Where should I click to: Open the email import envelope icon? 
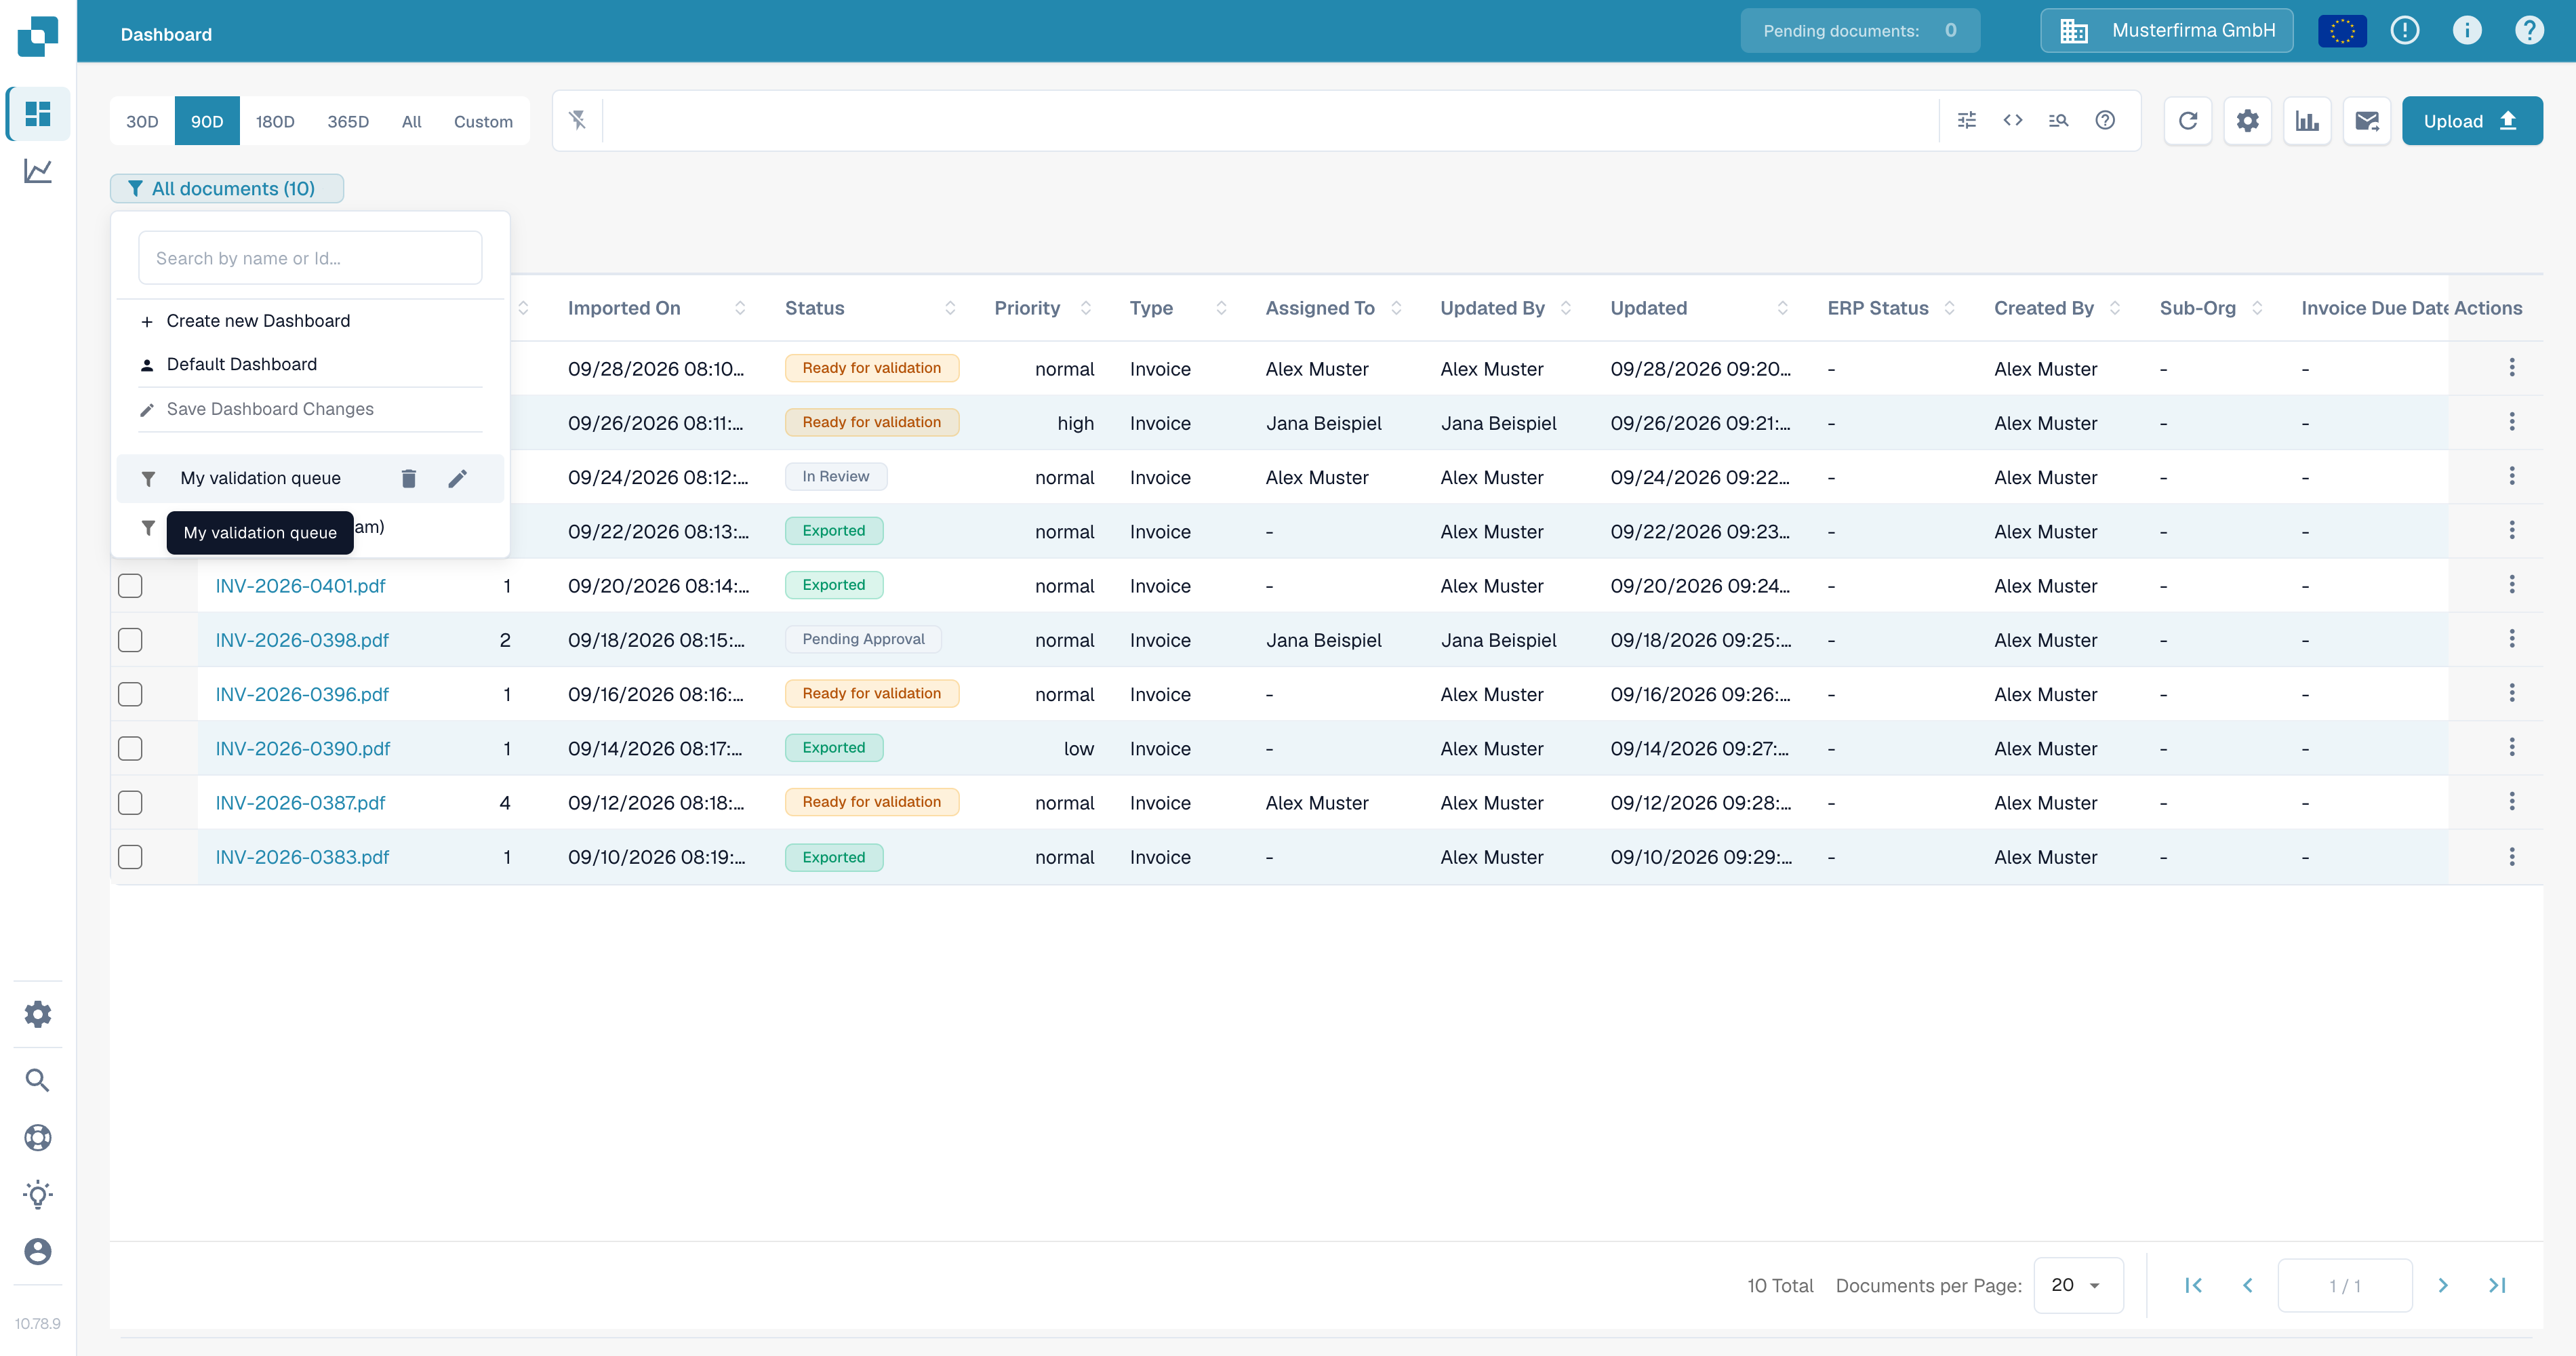(2366, 121)
